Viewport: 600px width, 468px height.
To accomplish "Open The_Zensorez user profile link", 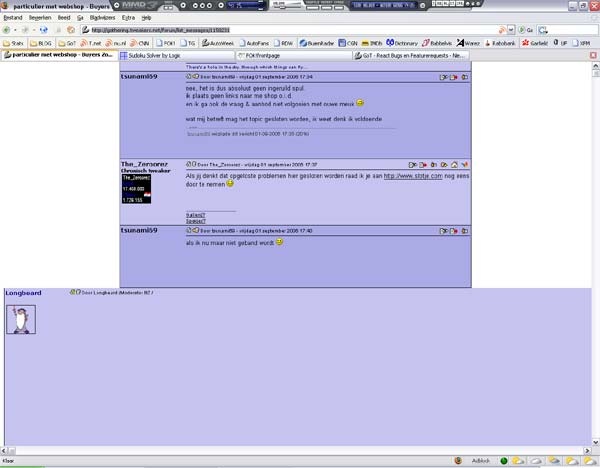I will click(144, 164).
